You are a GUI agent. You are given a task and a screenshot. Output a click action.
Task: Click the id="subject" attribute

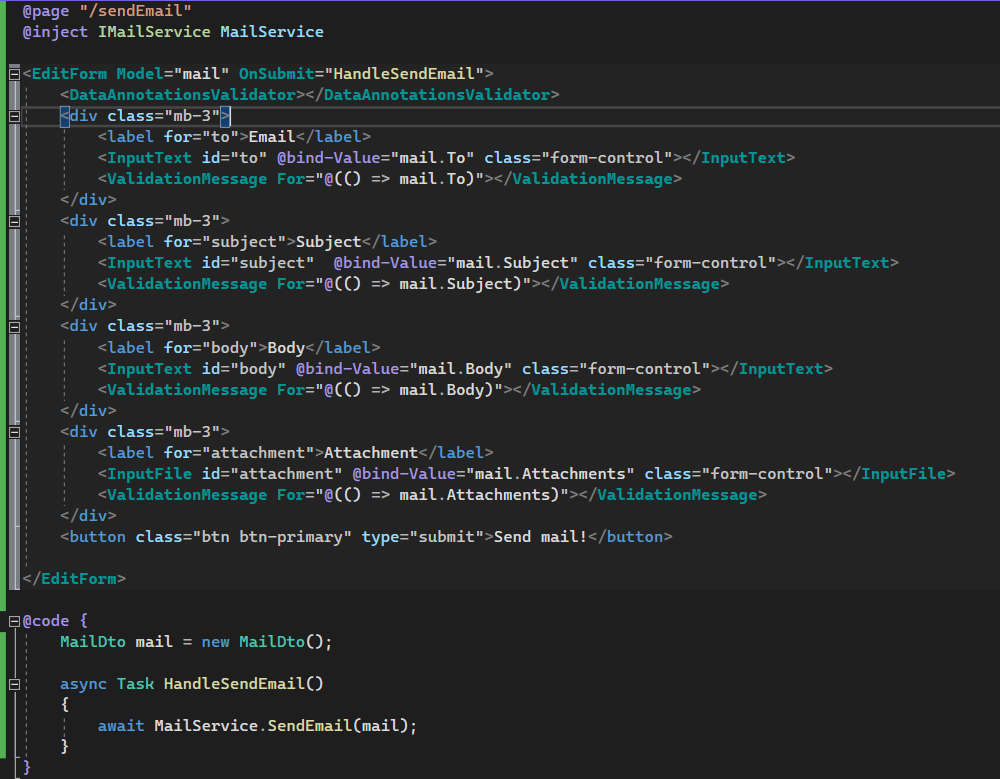click(258, 263)
